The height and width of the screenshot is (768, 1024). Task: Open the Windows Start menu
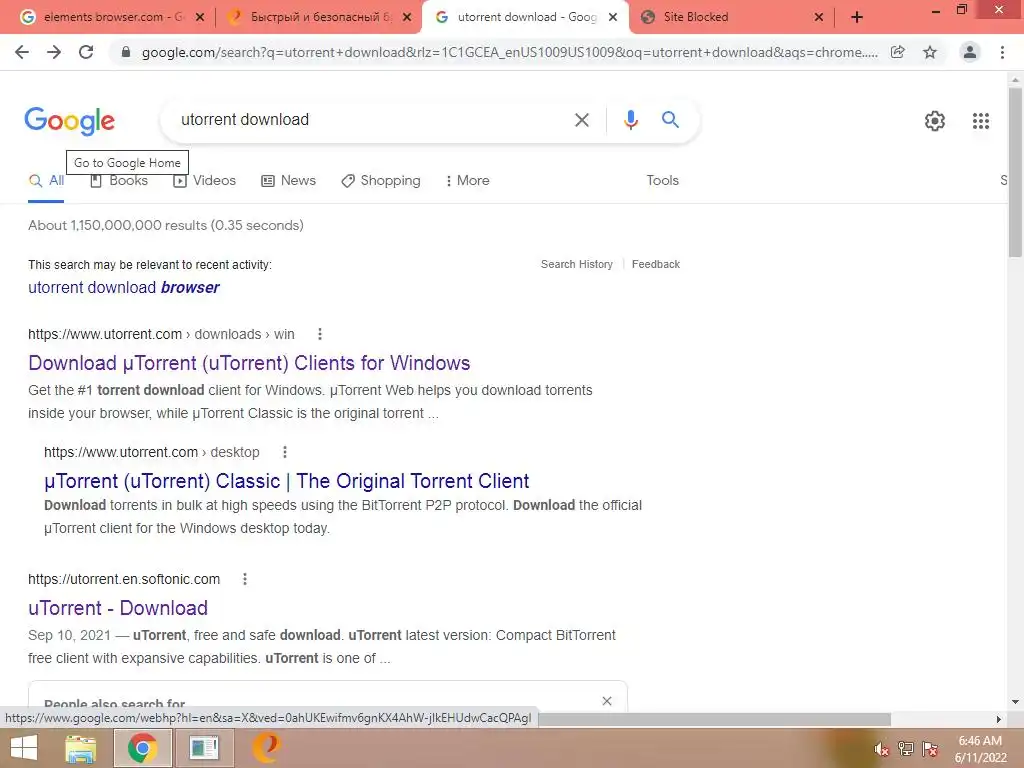tap(24, 748)
